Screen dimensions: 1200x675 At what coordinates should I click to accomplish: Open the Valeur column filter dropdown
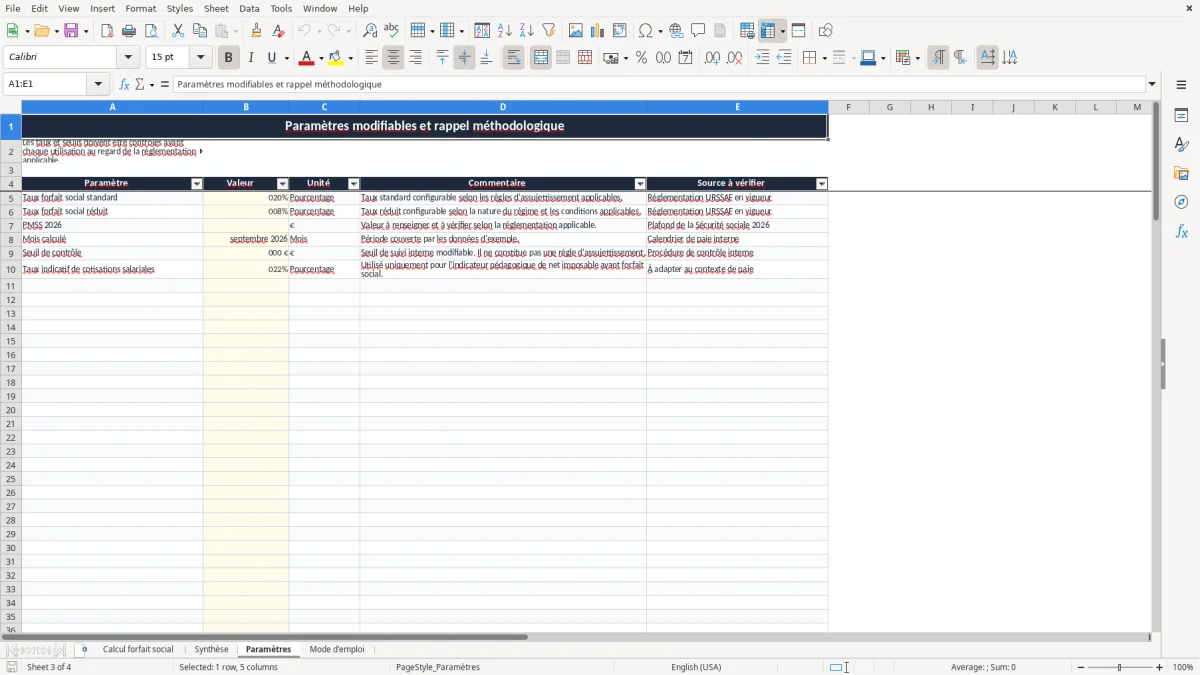point(282,184)
